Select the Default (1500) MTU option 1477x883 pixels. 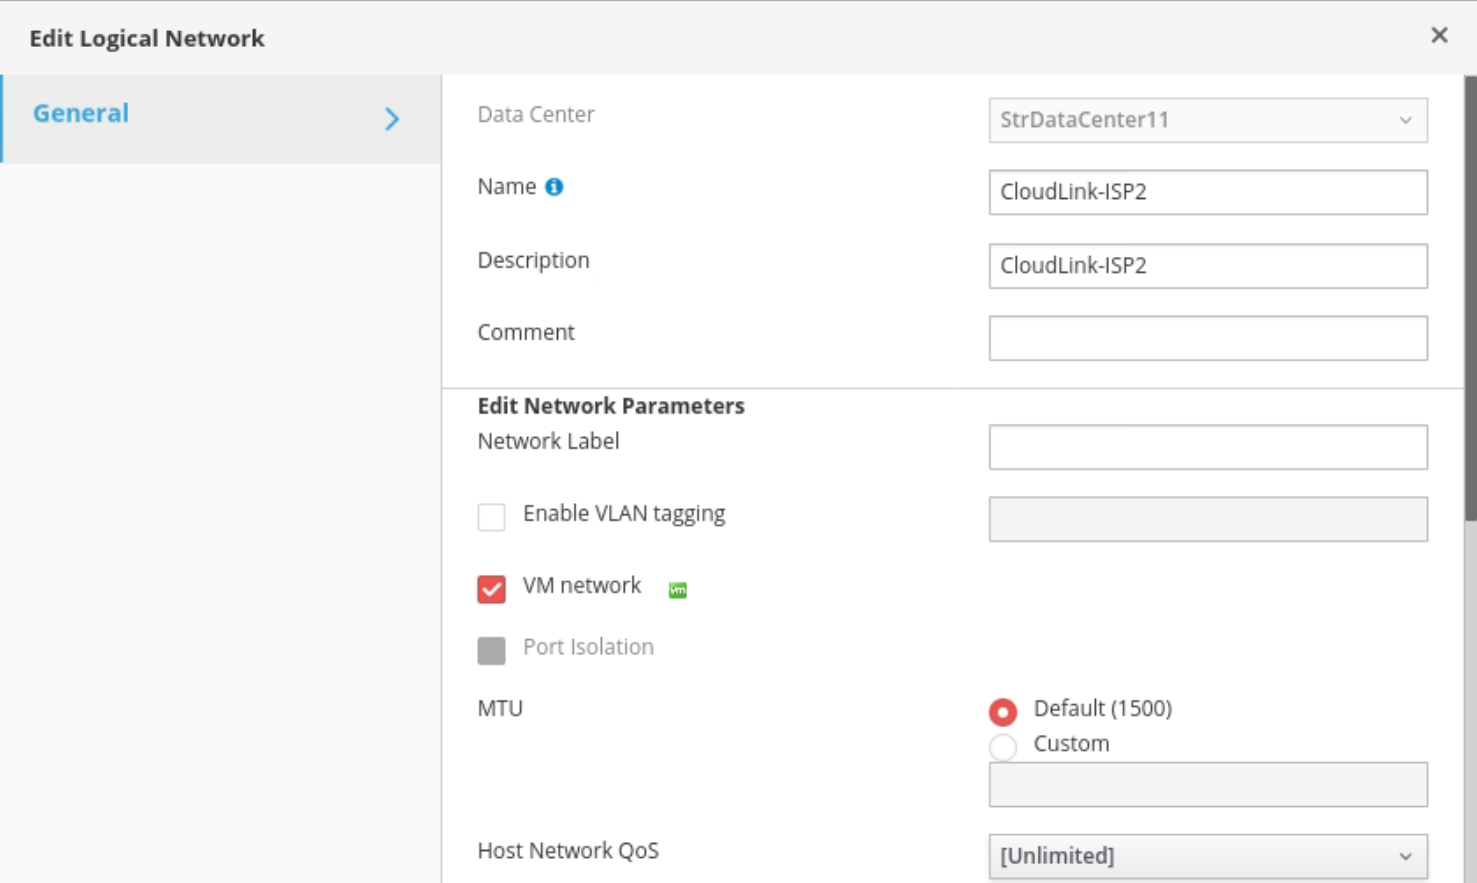tap(1003, 711)
